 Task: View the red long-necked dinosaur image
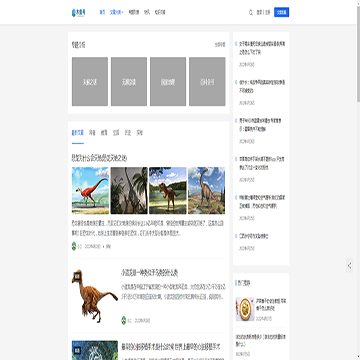coord(90,190)
